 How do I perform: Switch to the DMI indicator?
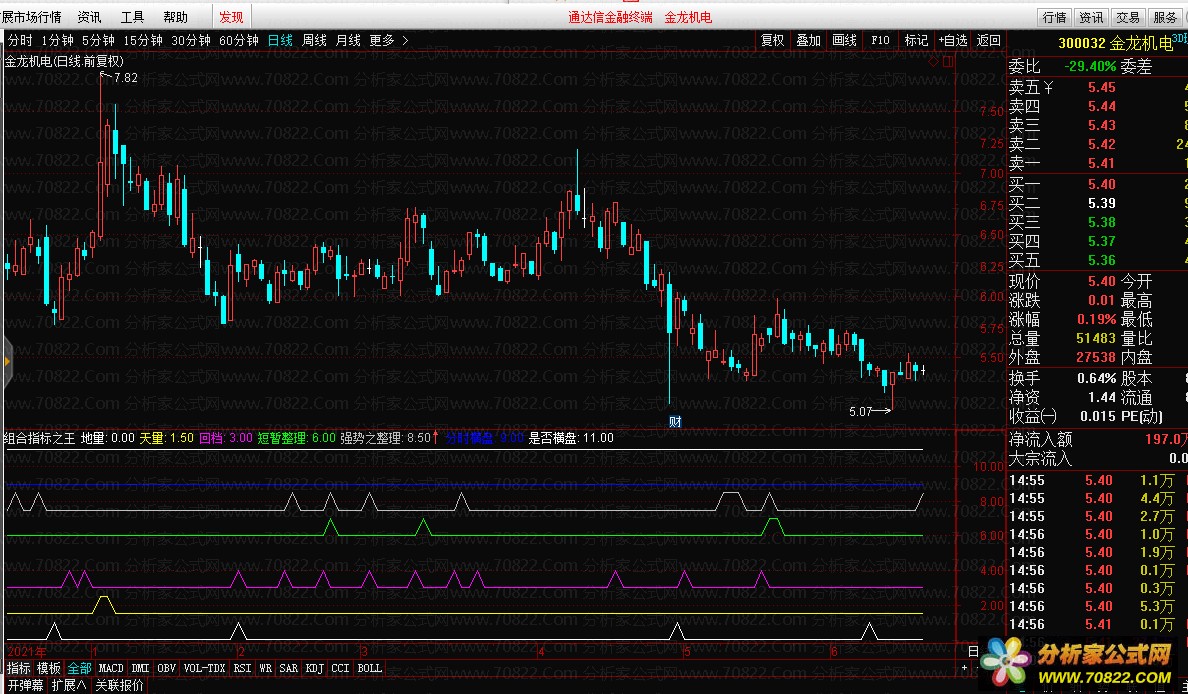click(140, 668)
